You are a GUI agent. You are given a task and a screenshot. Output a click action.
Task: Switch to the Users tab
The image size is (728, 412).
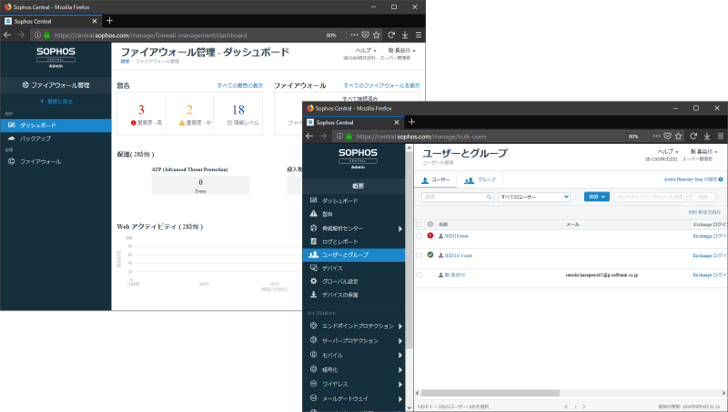click(436, 180)
